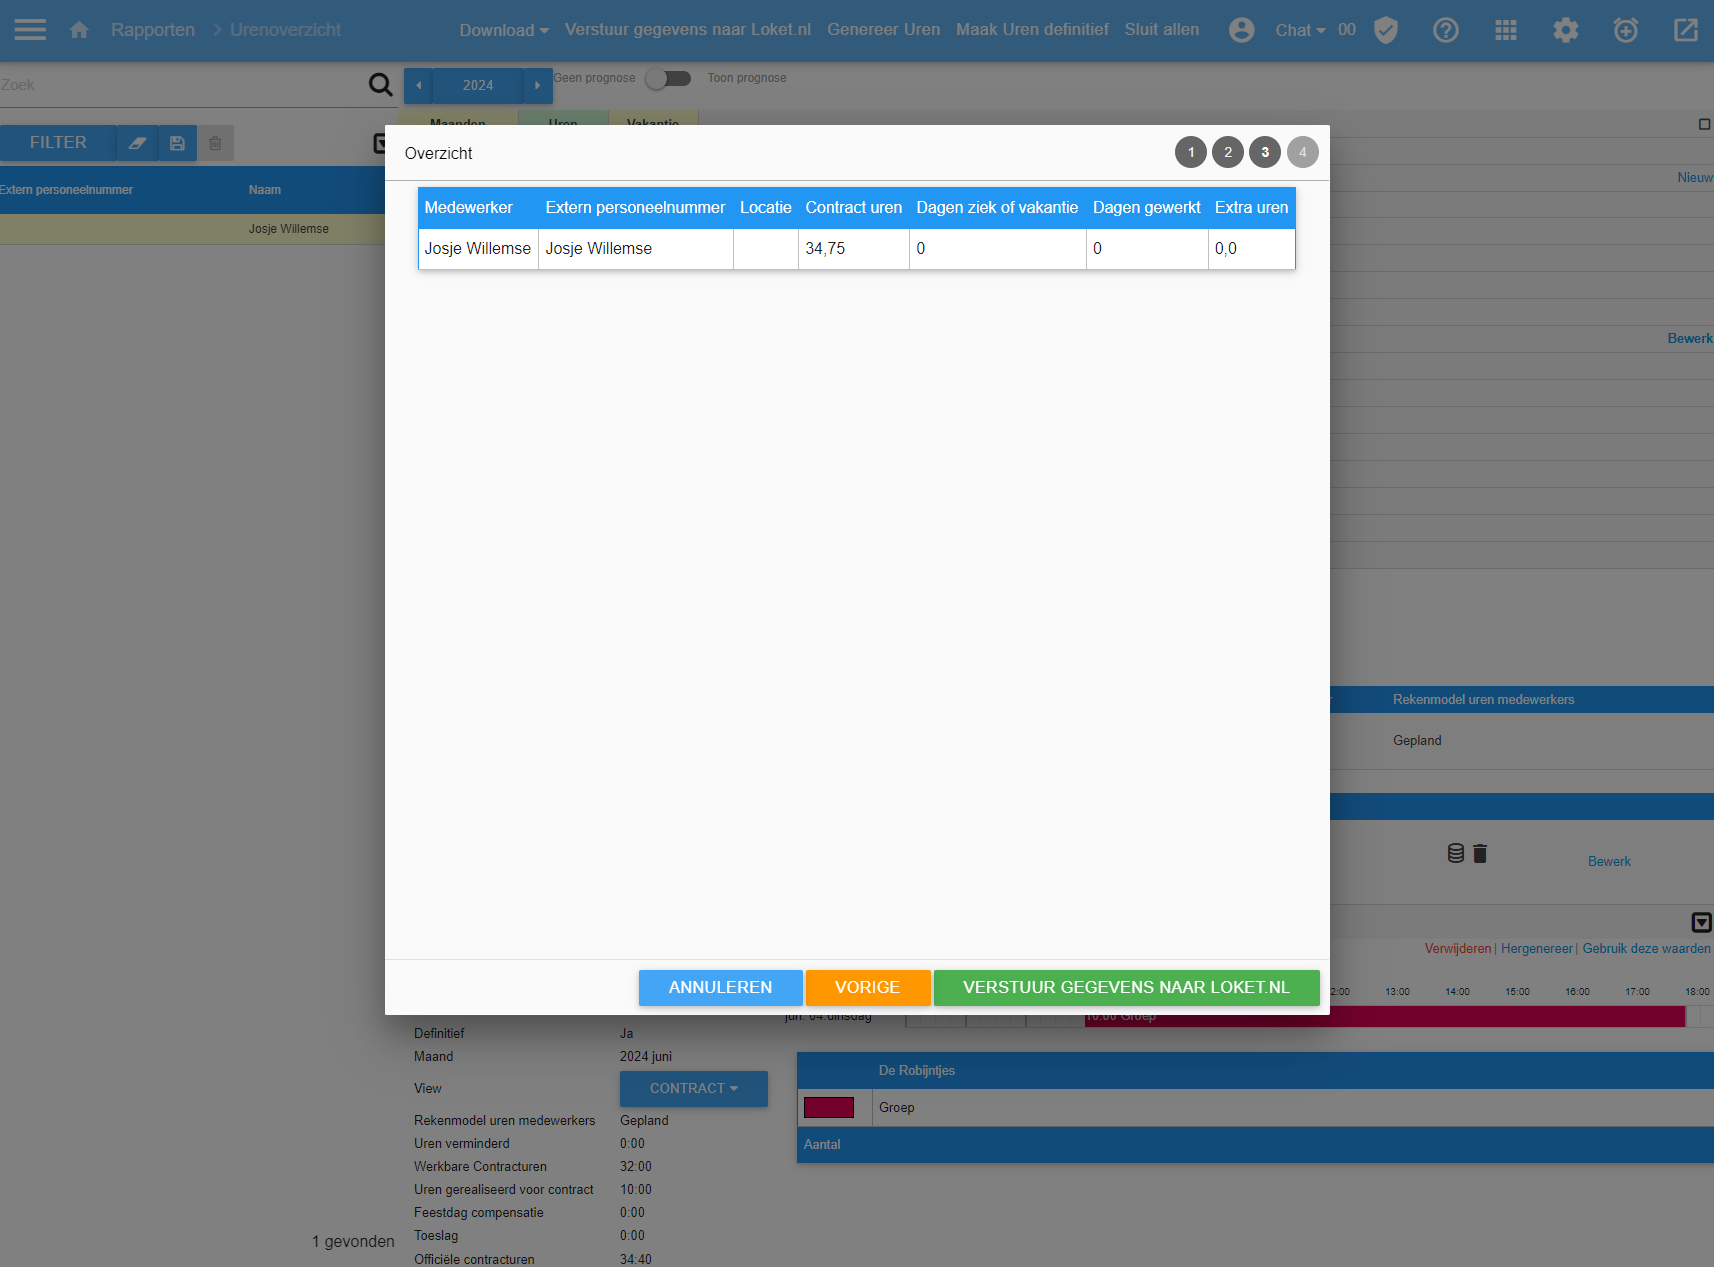This screenshot has height=1267, width=1714.
Task: Open settings via the gear icon
Action: pyautogui.click(x=1565, y=30)
